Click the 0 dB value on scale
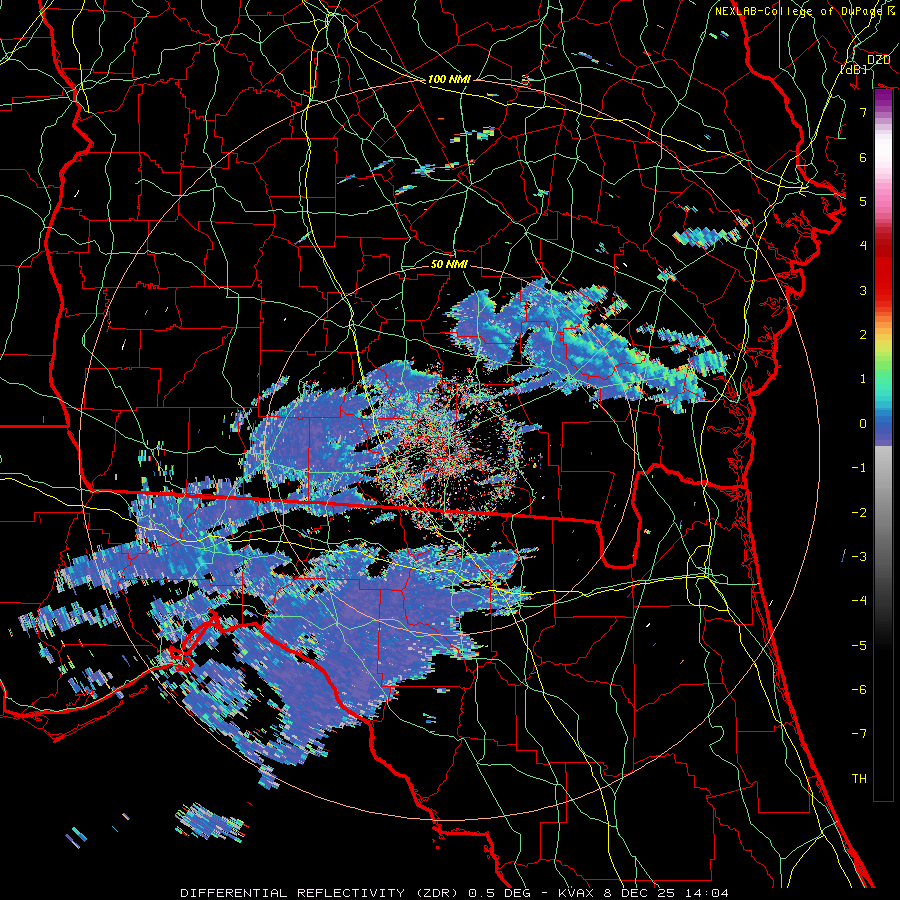The image size is (900, 900). (863, 424)
